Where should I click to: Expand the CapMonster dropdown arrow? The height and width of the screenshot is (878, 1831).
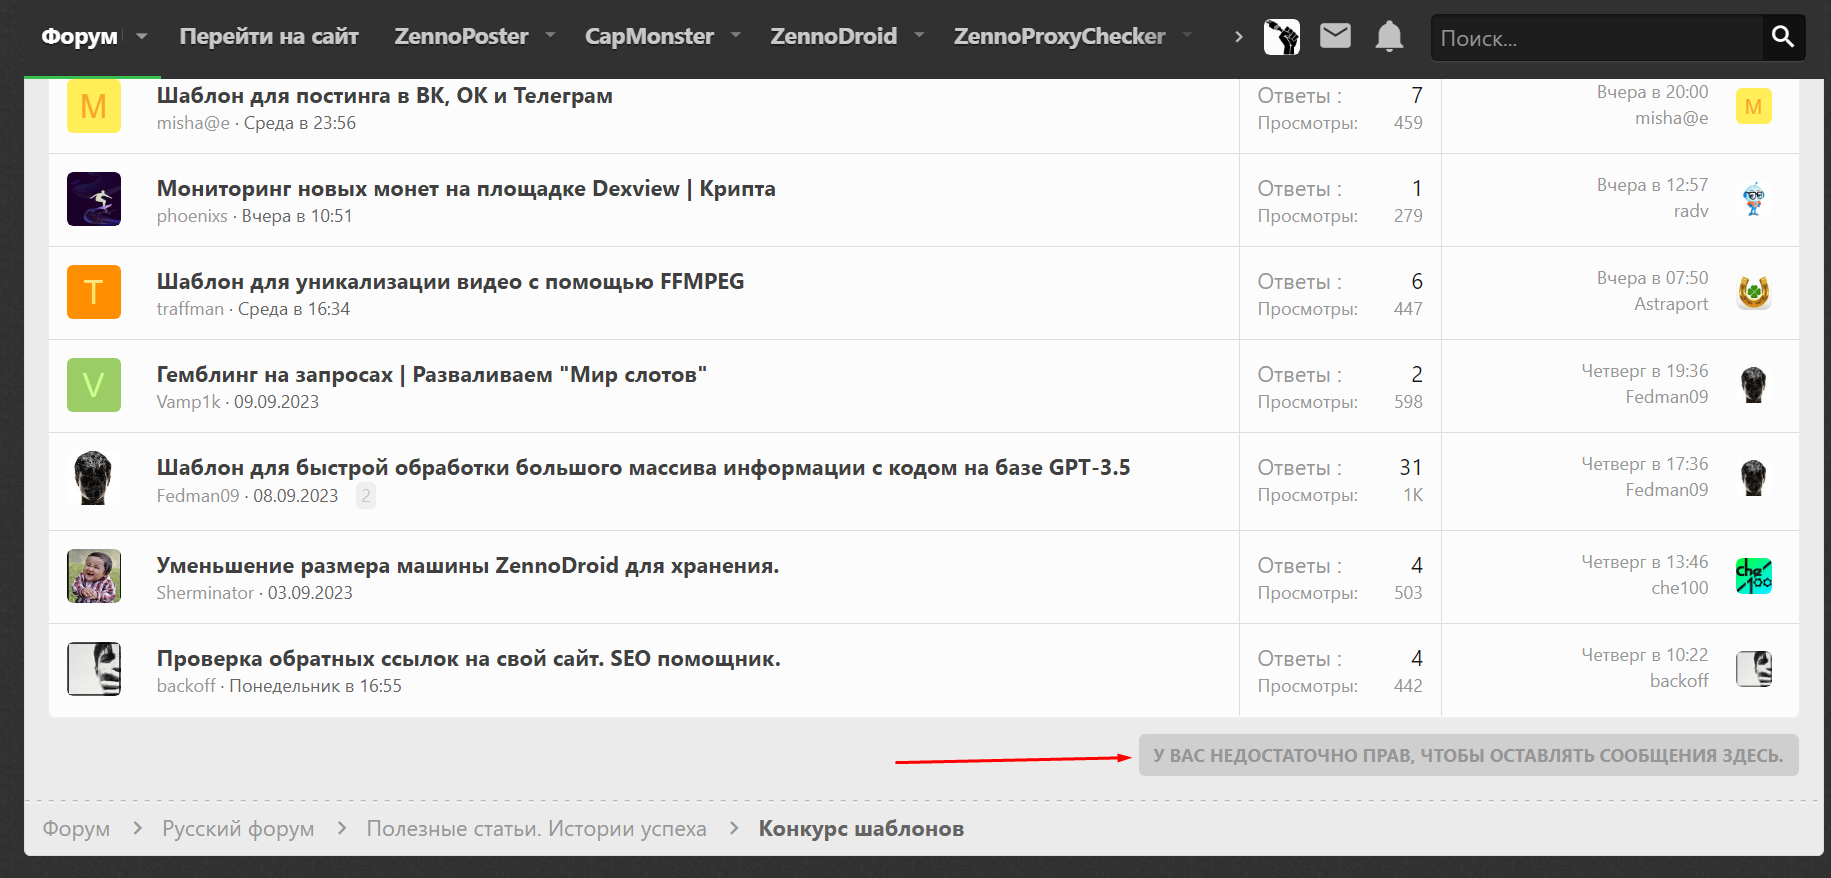coord(736,36)
